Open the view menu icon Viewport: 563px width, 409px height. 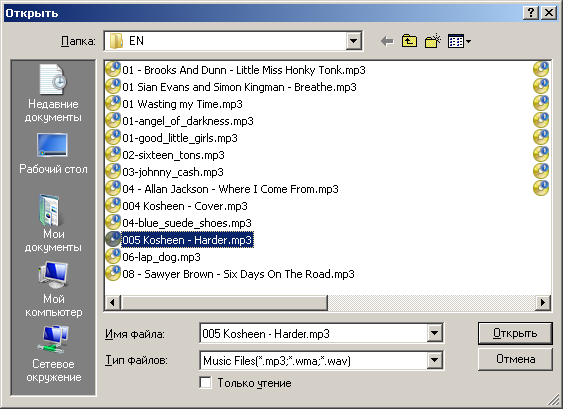(459, 41)
